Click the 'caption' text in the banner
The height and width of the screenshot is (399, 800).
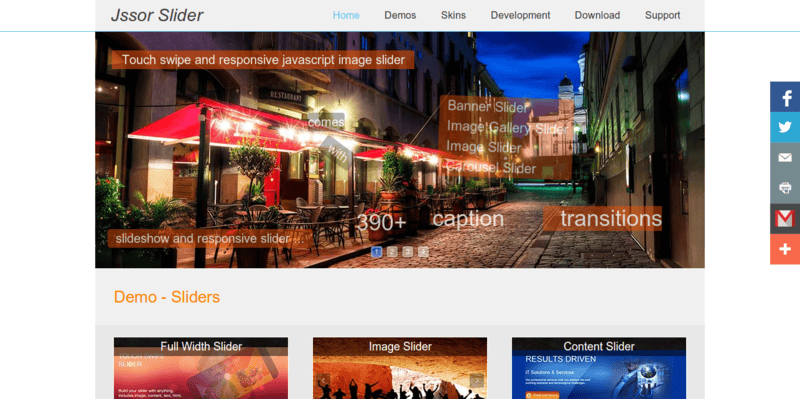pos(468,219)
